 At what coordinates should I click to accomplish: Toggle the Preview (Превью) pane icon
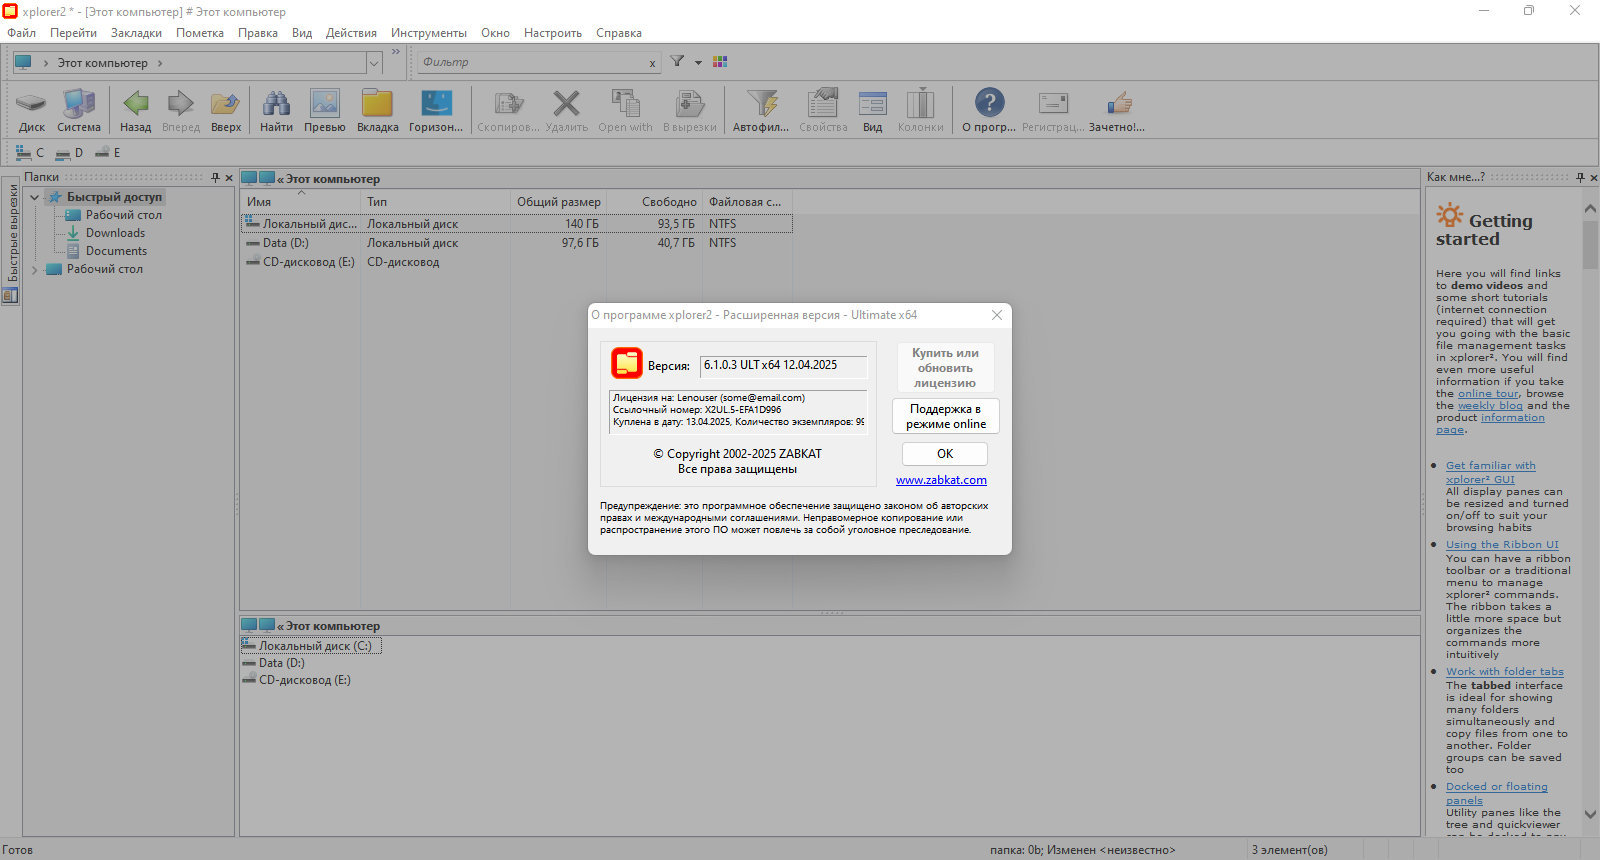[324, 104]
